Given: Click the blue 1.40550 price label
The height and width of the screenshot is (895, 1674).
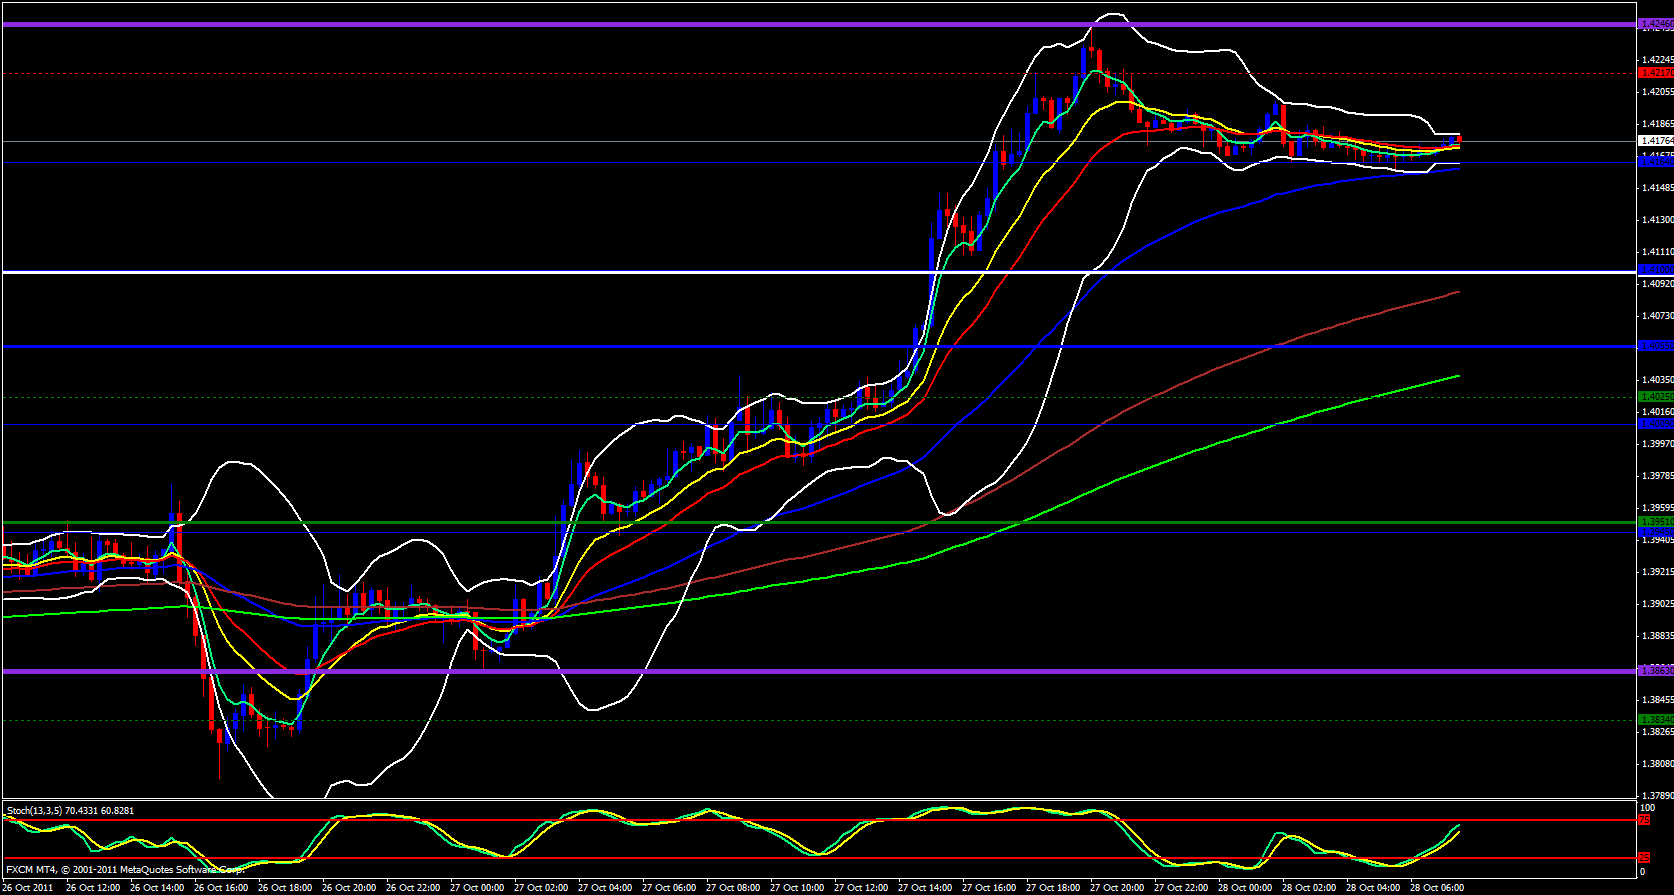Looking at the screenshot, I should (x=1656, y=346).
